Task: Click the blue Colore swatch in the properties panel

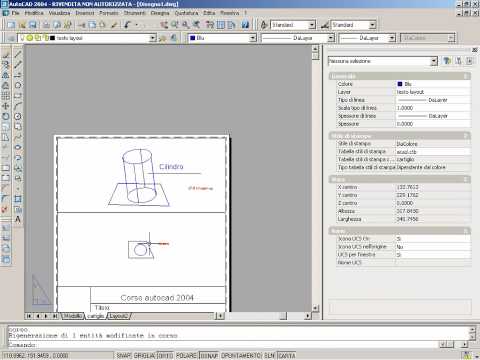Action: point(400,84)
